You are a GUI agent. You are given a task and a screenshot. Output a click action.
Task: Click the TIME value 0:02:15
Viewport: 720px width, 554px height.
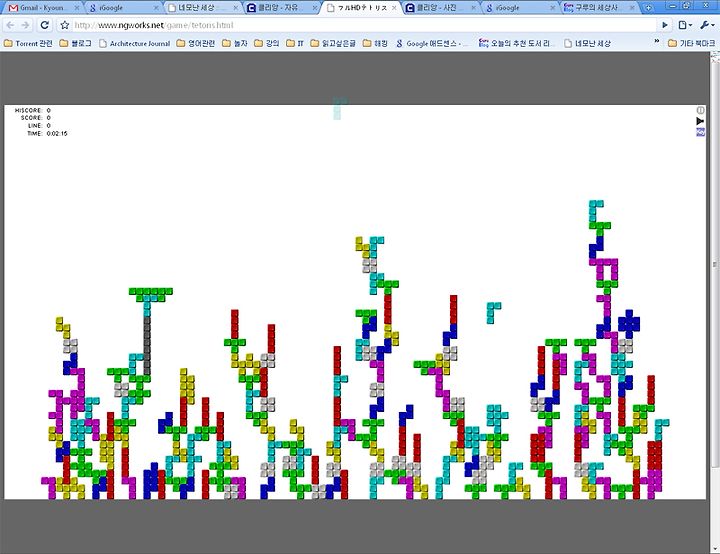click(x=57, y=133)
